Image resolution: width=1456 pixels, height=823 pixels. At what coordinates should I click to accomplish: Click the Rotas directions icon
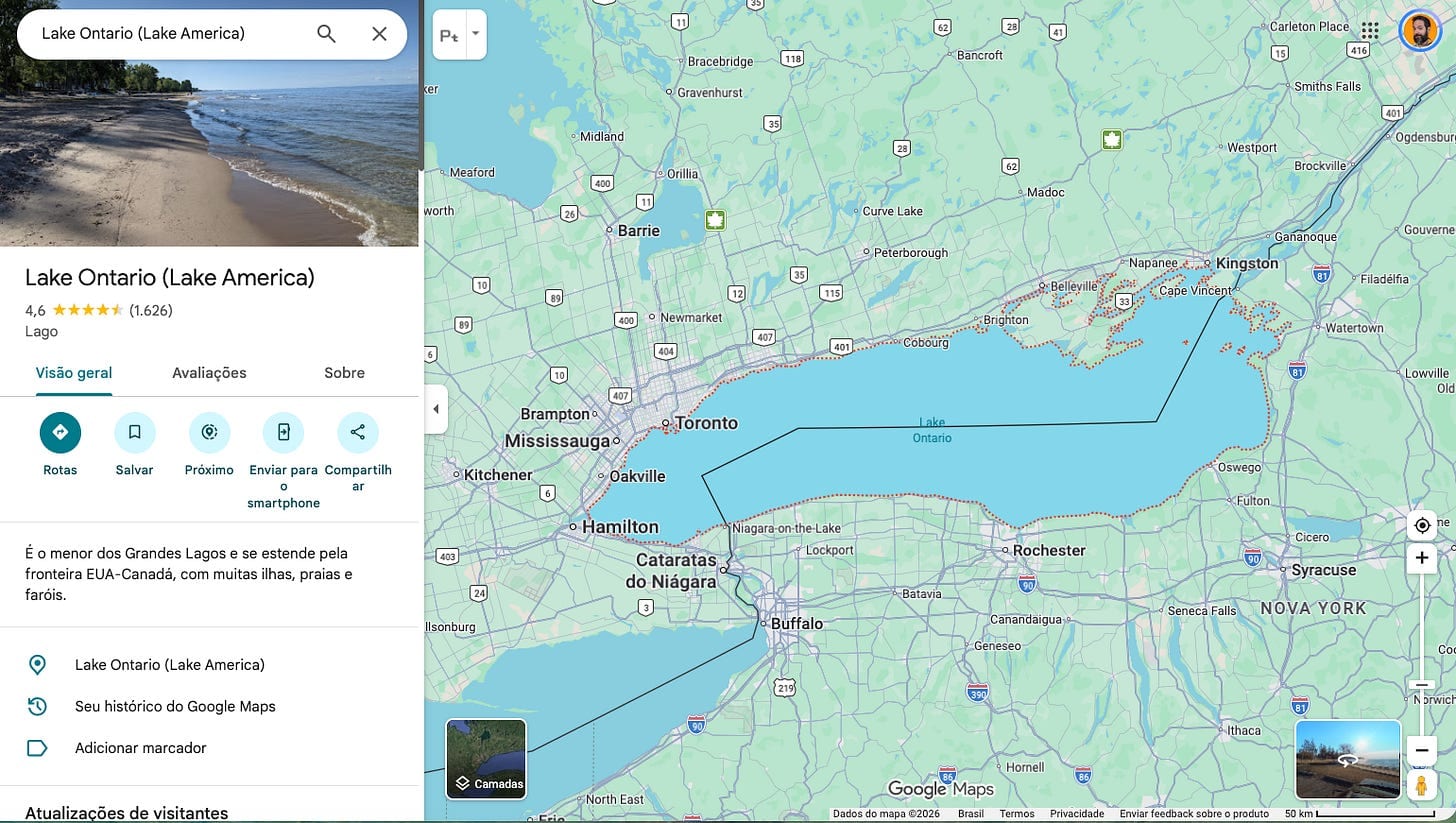tap(60, 432)
